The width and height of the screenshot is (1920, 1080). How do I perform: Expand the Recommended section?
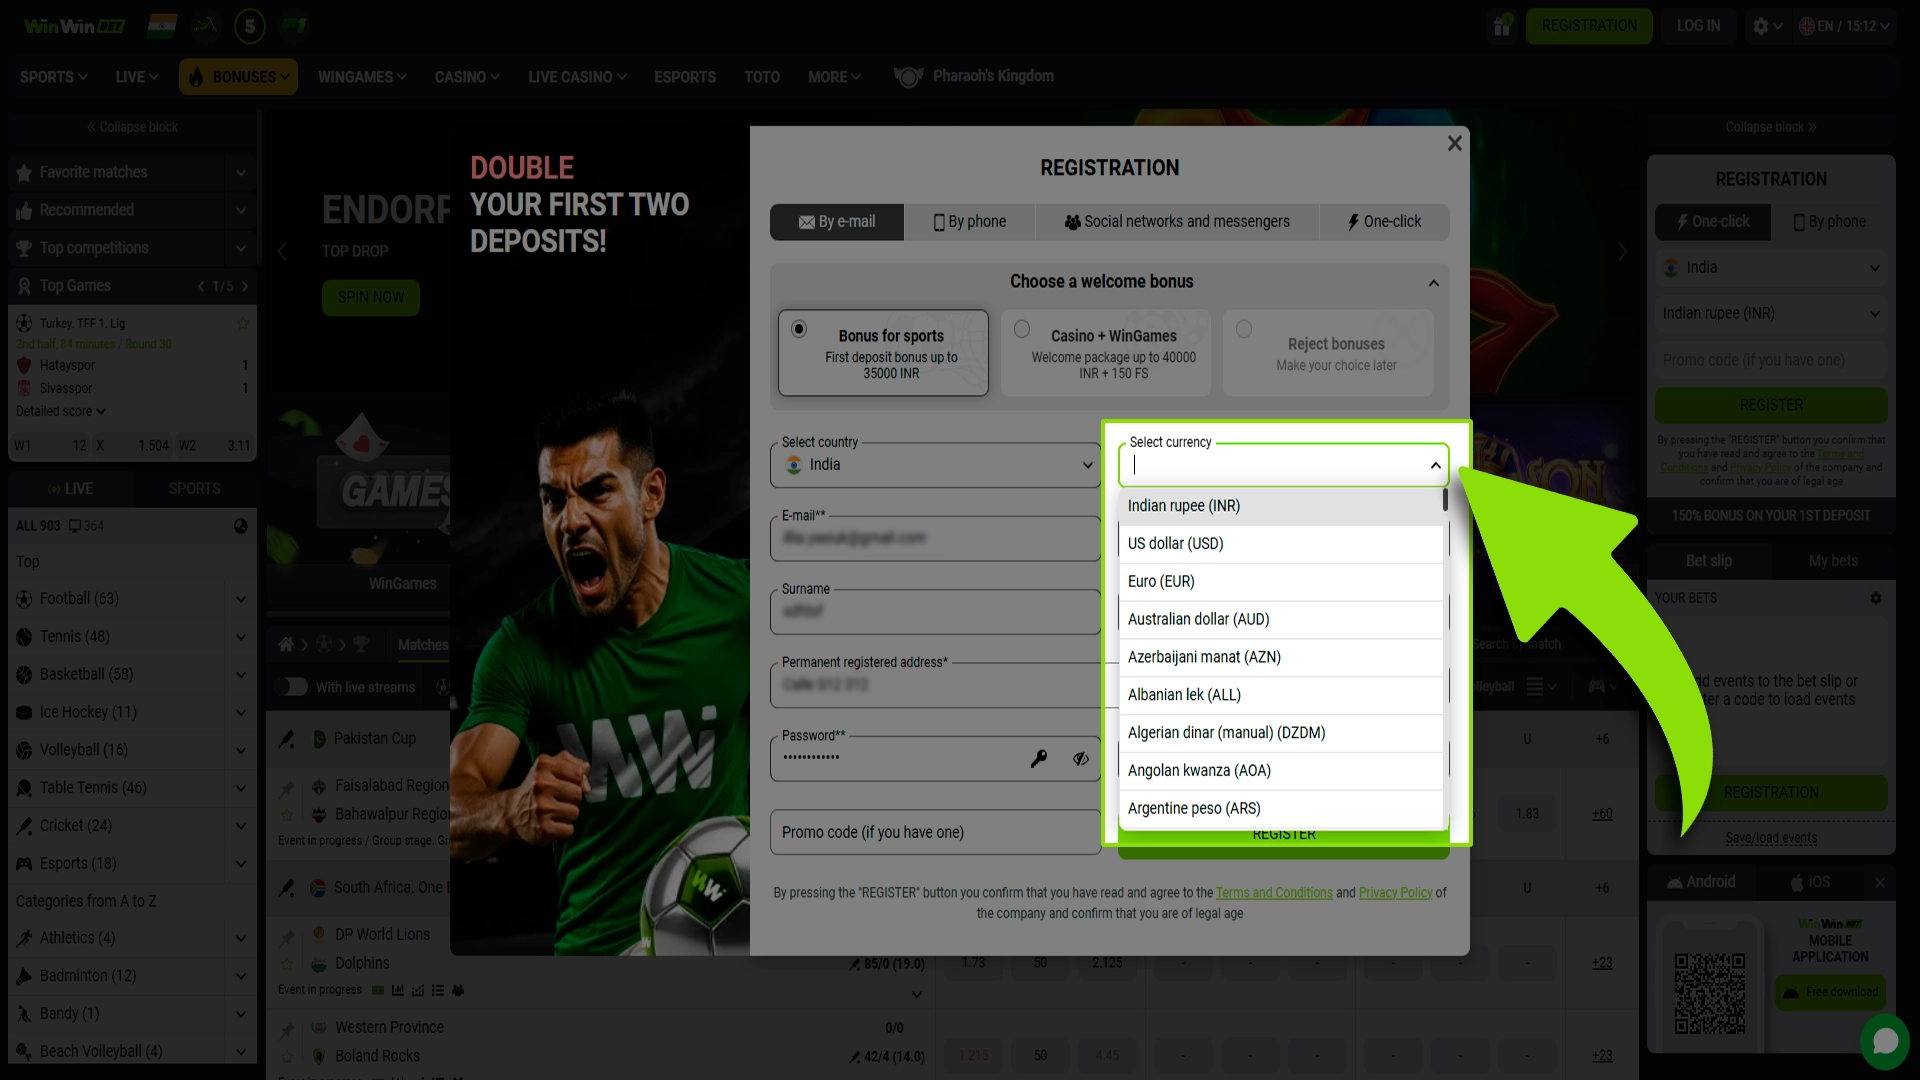tap(240, 211)
